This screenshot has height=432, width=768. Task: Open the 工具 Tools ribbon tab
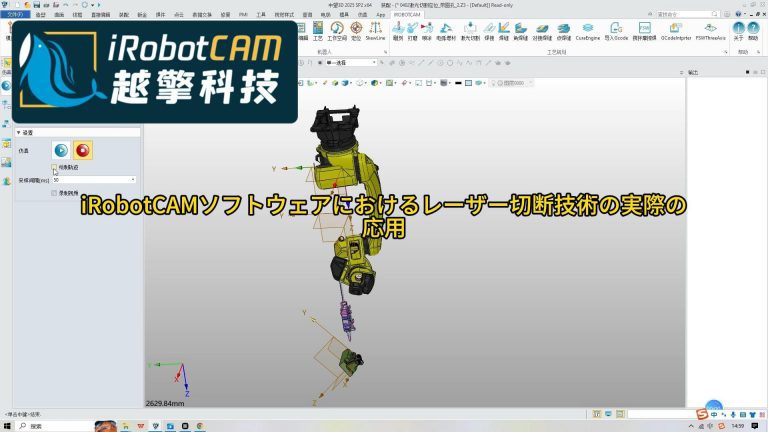tap(261, 15)
